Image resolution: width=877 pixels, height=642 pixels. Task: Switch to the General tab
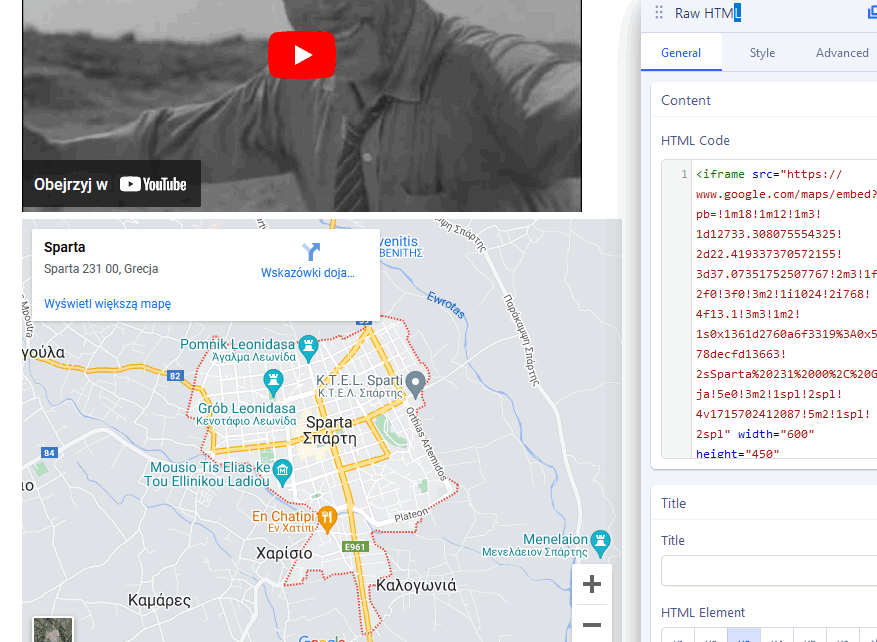681,53
